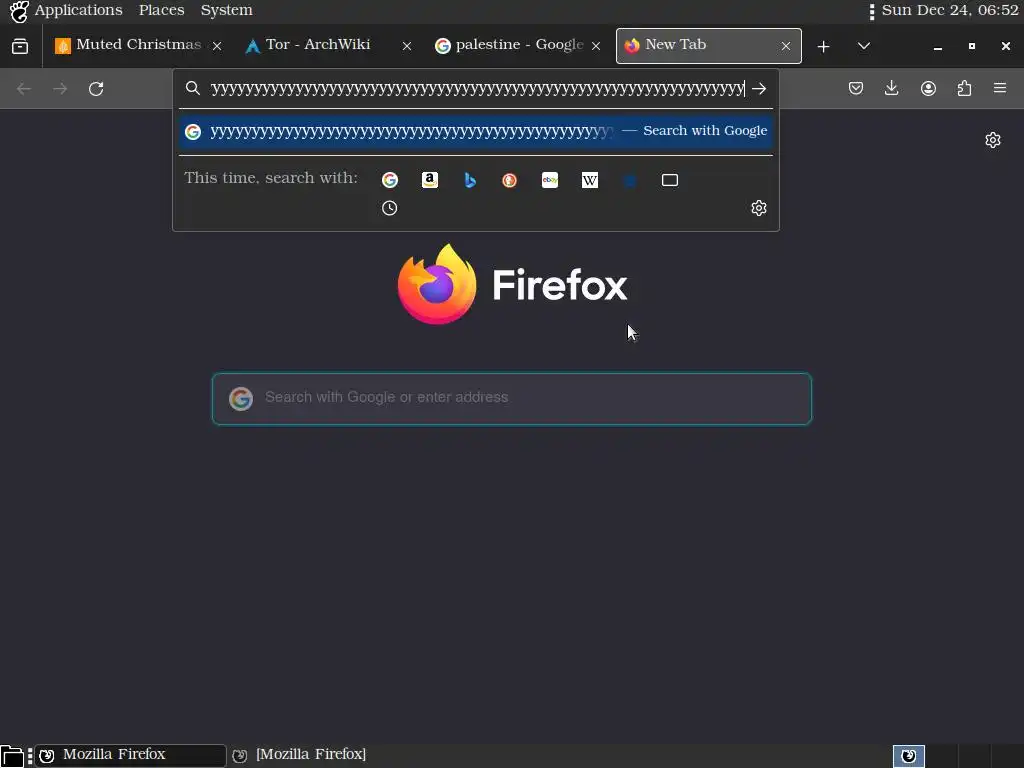Click inside the address bar text

pos(477,89)
